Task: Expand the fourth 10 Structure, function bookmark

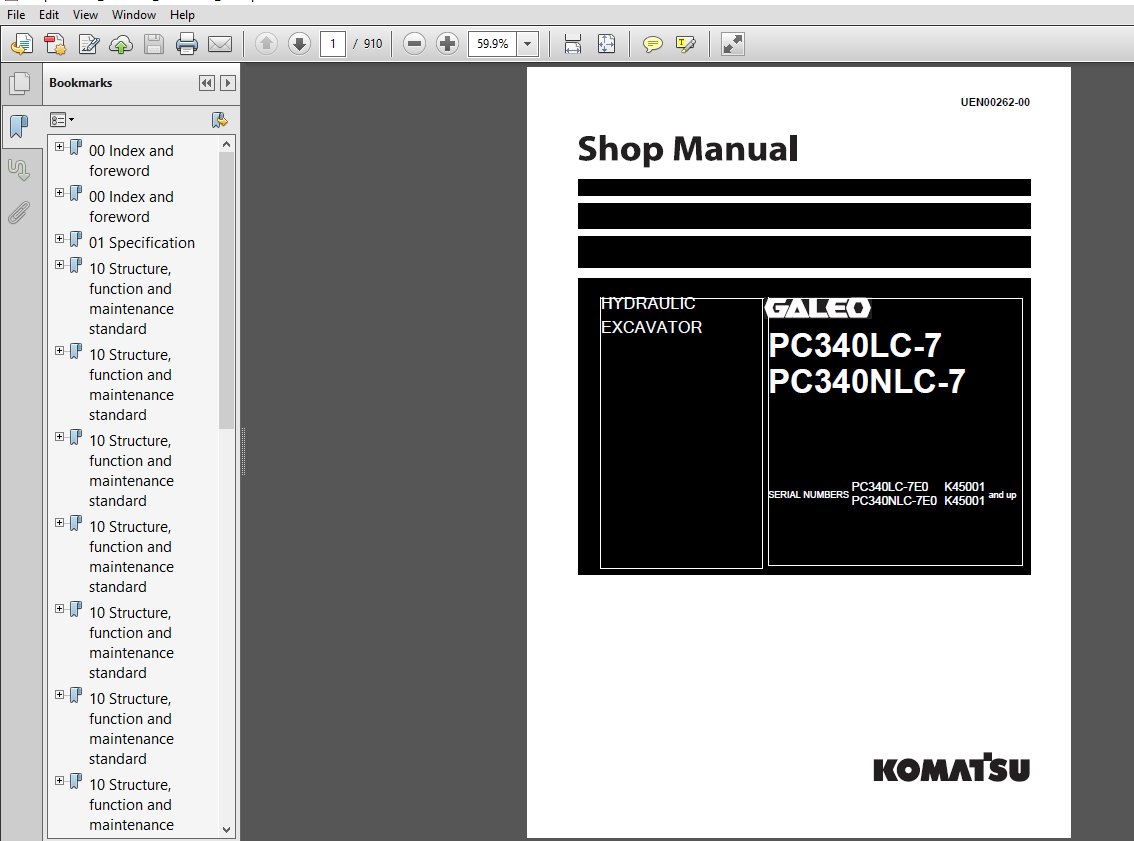Action: [x=59, y=523]
